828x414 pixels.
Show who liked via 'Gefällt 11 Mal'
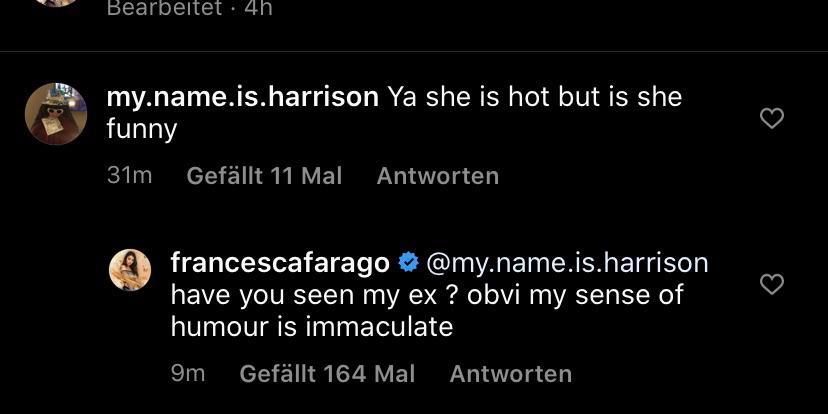[x=264, y=176]
